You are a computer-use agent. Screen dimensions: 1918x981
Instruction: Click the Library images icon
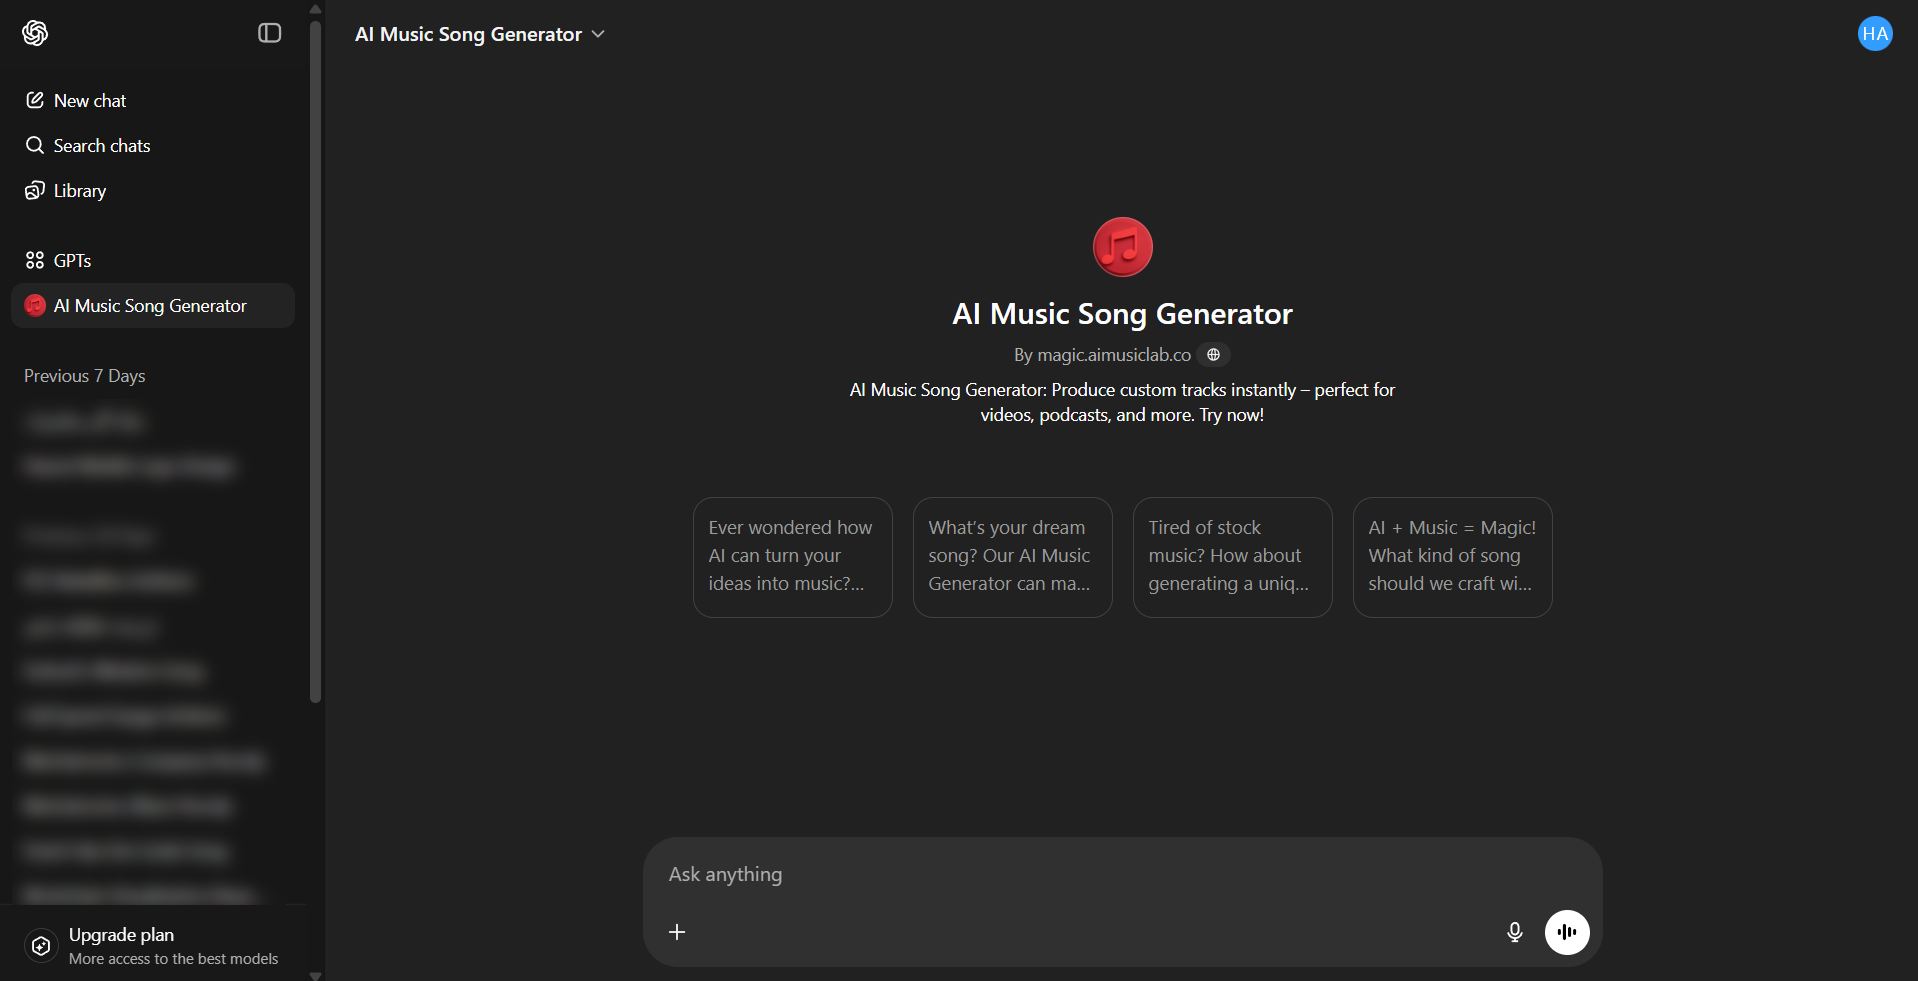(x=35, y=190)
